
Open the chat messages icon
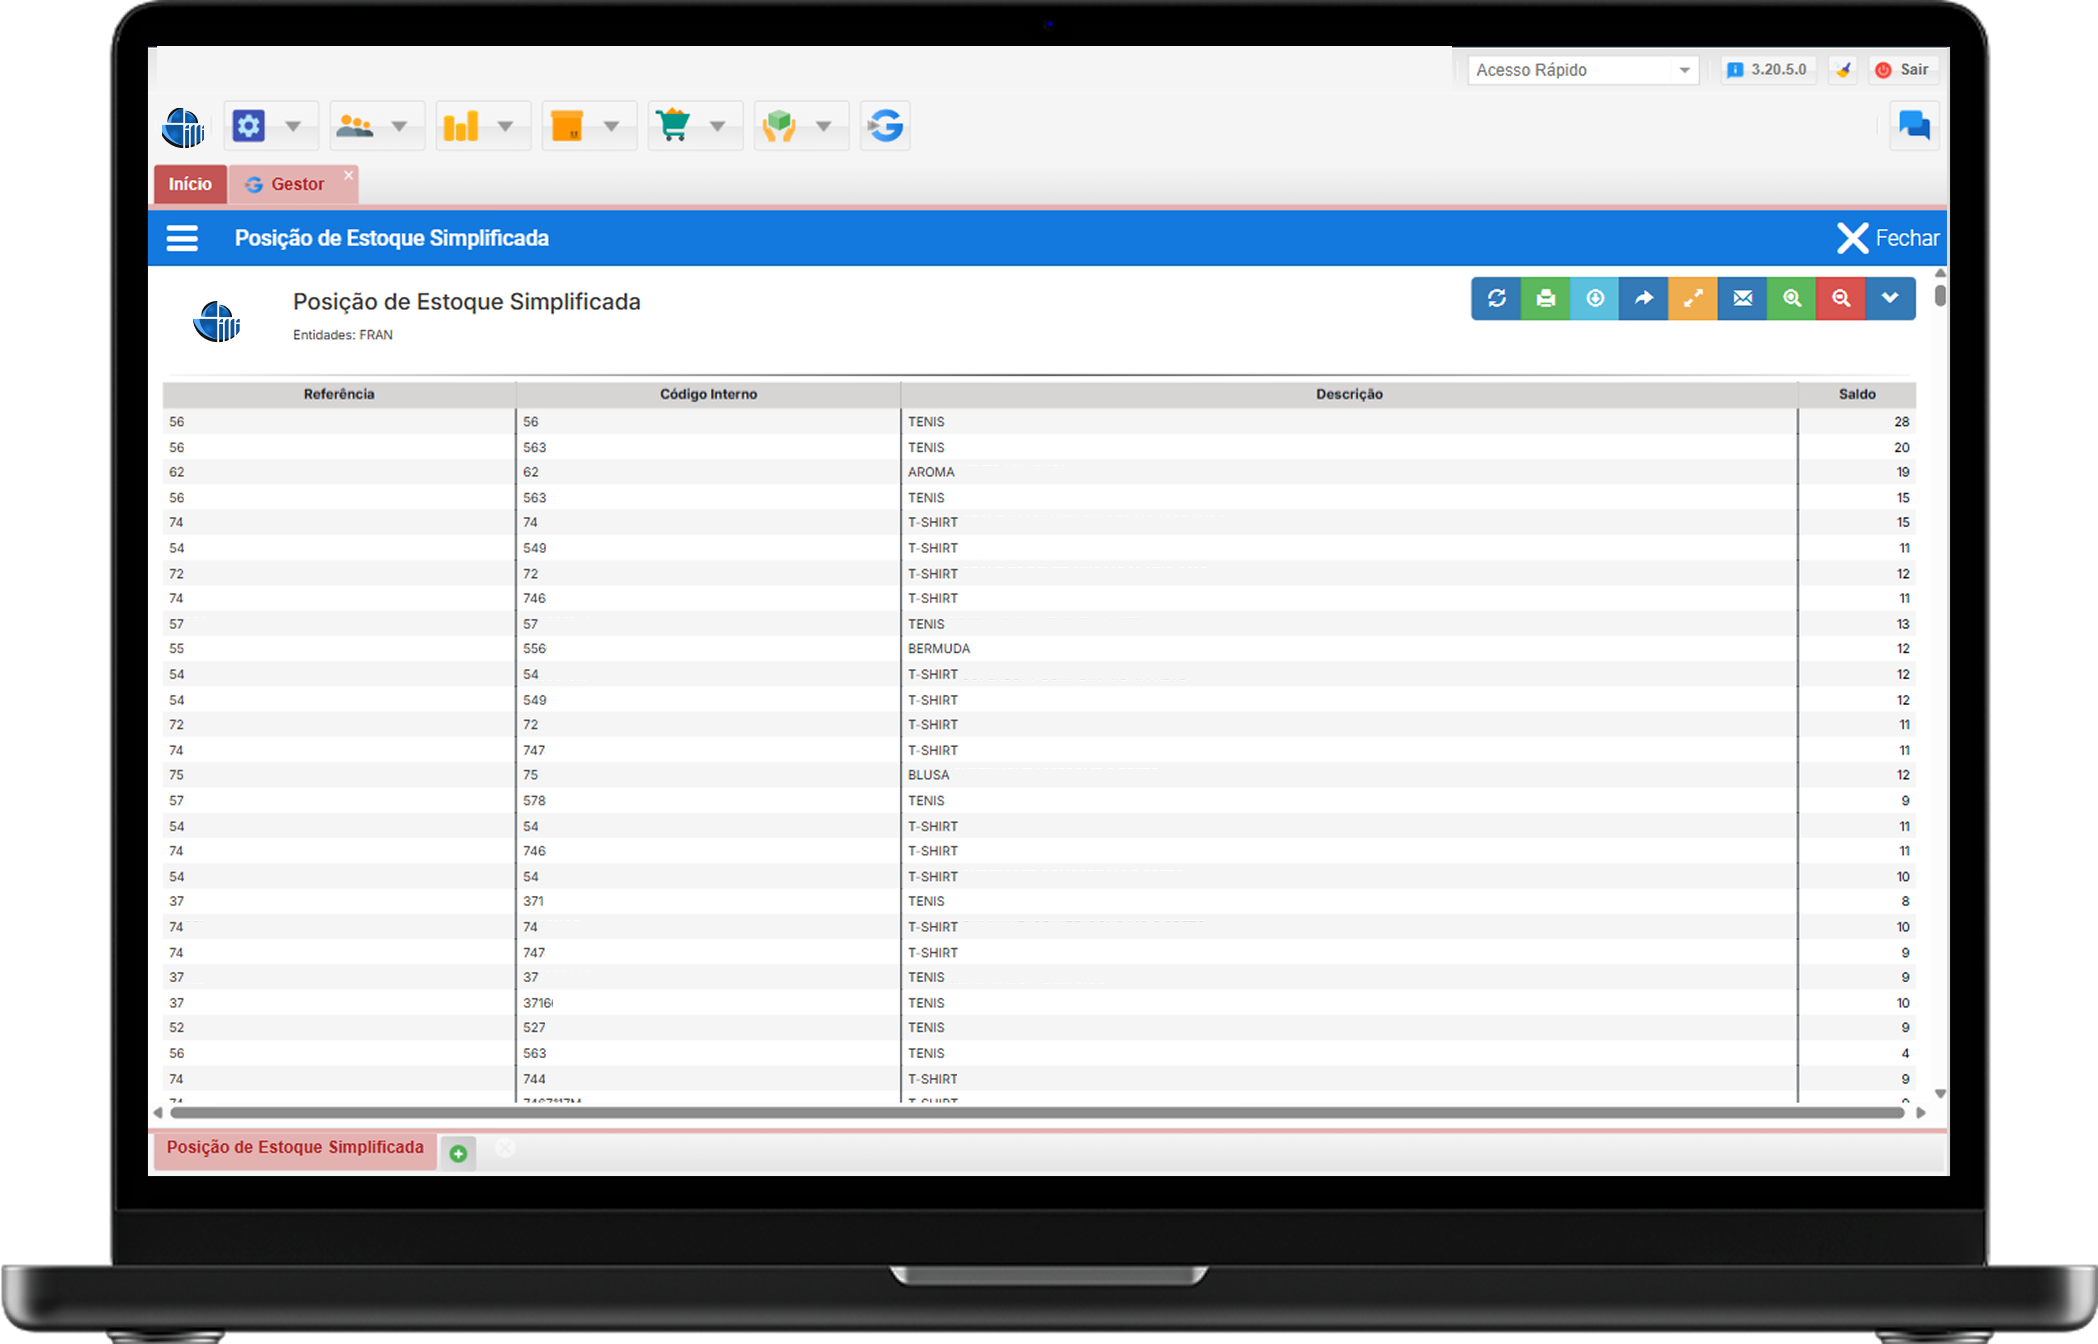tap(1914, 126)
